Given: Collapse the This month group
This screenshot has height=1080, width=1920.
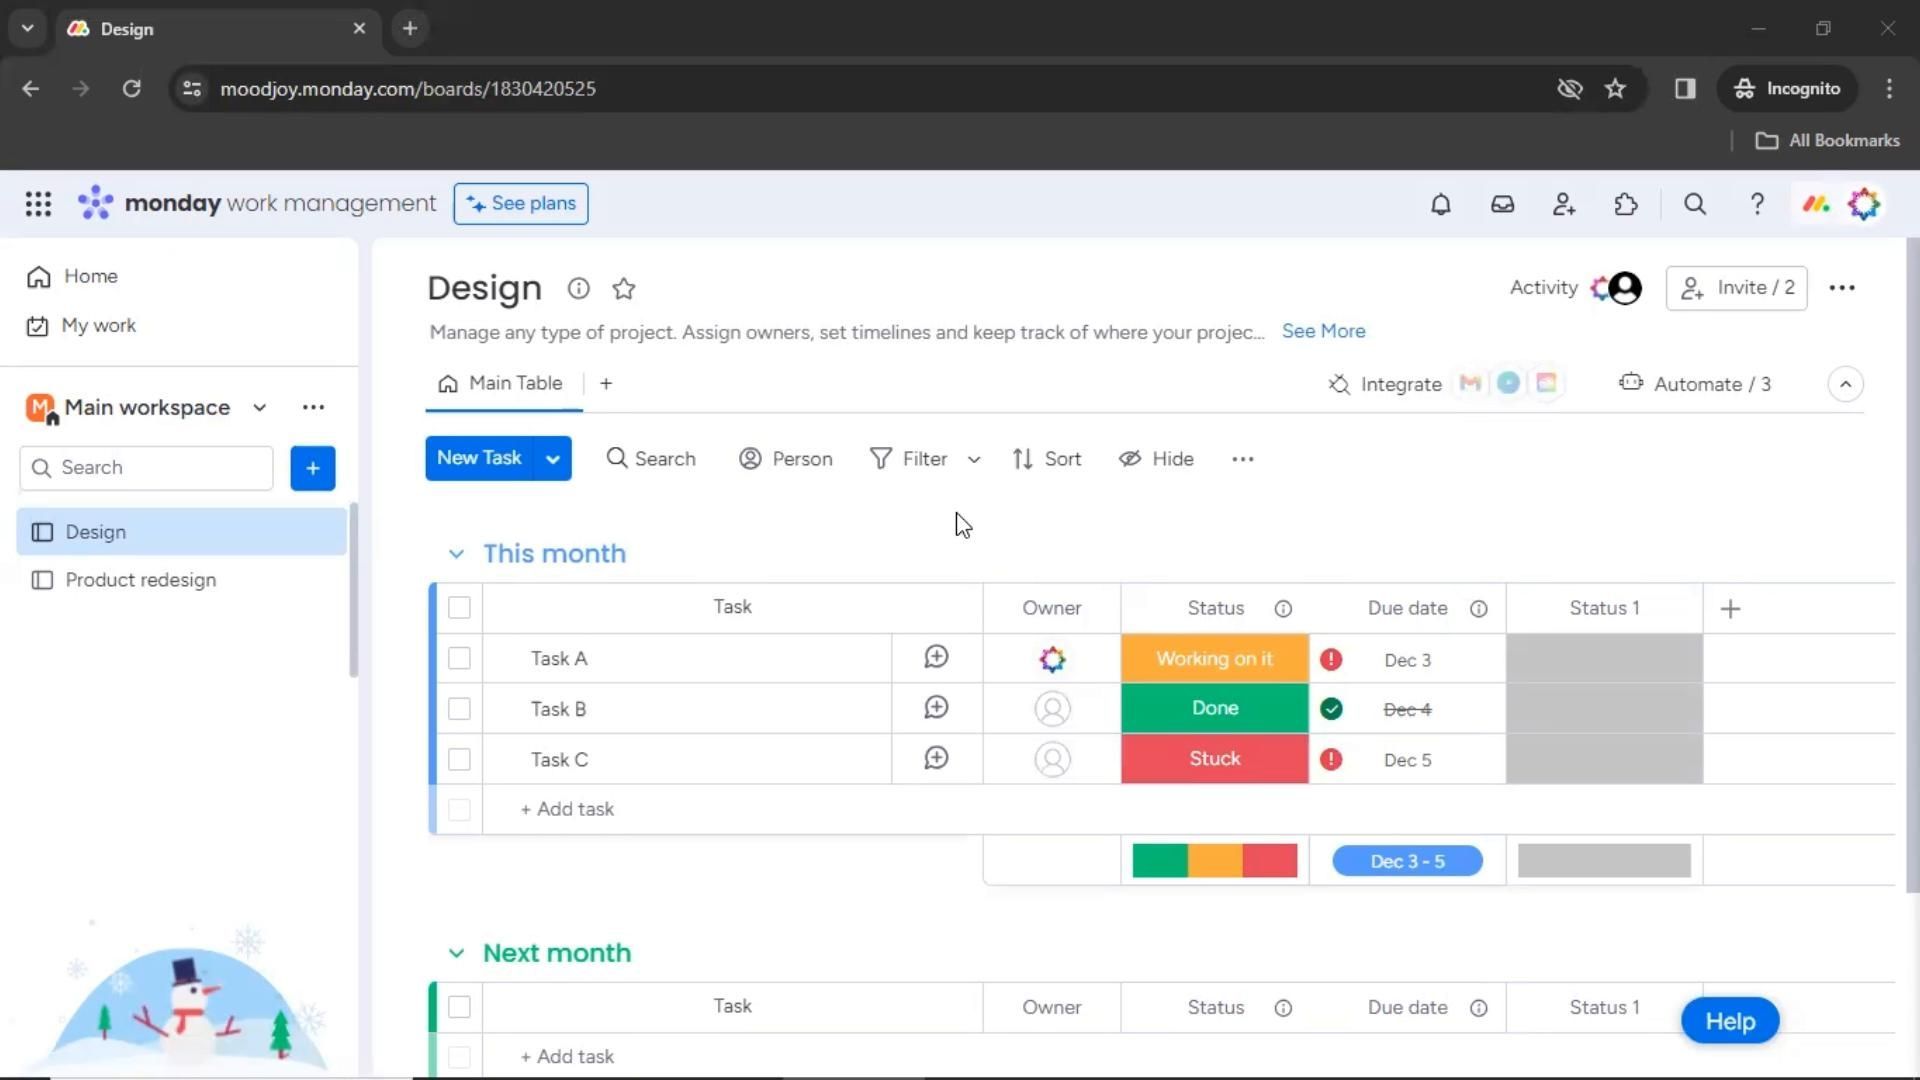Looking at the screenshot, I should pyautogui.click(x=456, y=554).
